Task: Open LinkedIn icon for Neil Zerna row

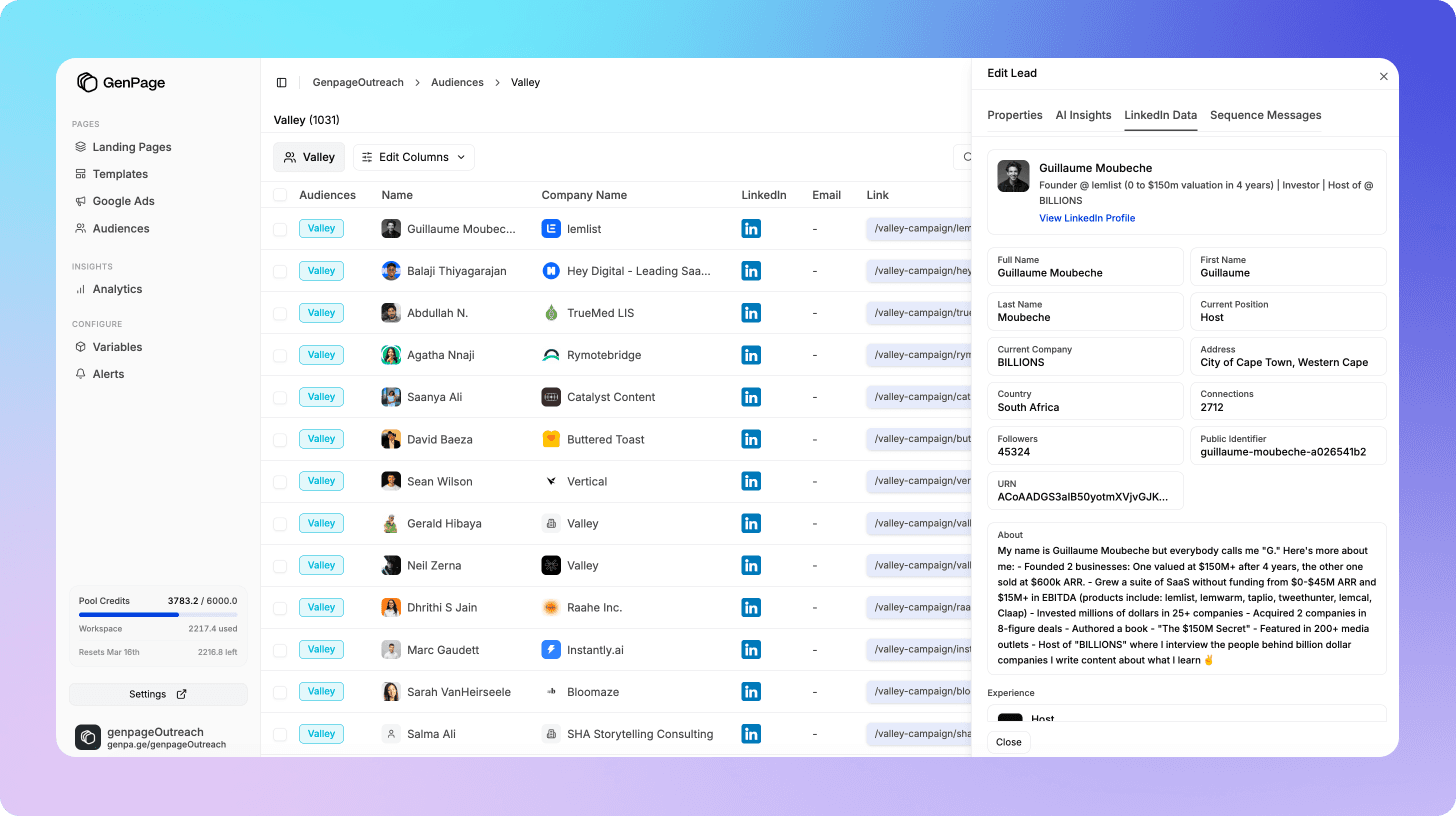Action: pyautogui.click(x=751, y=565)
